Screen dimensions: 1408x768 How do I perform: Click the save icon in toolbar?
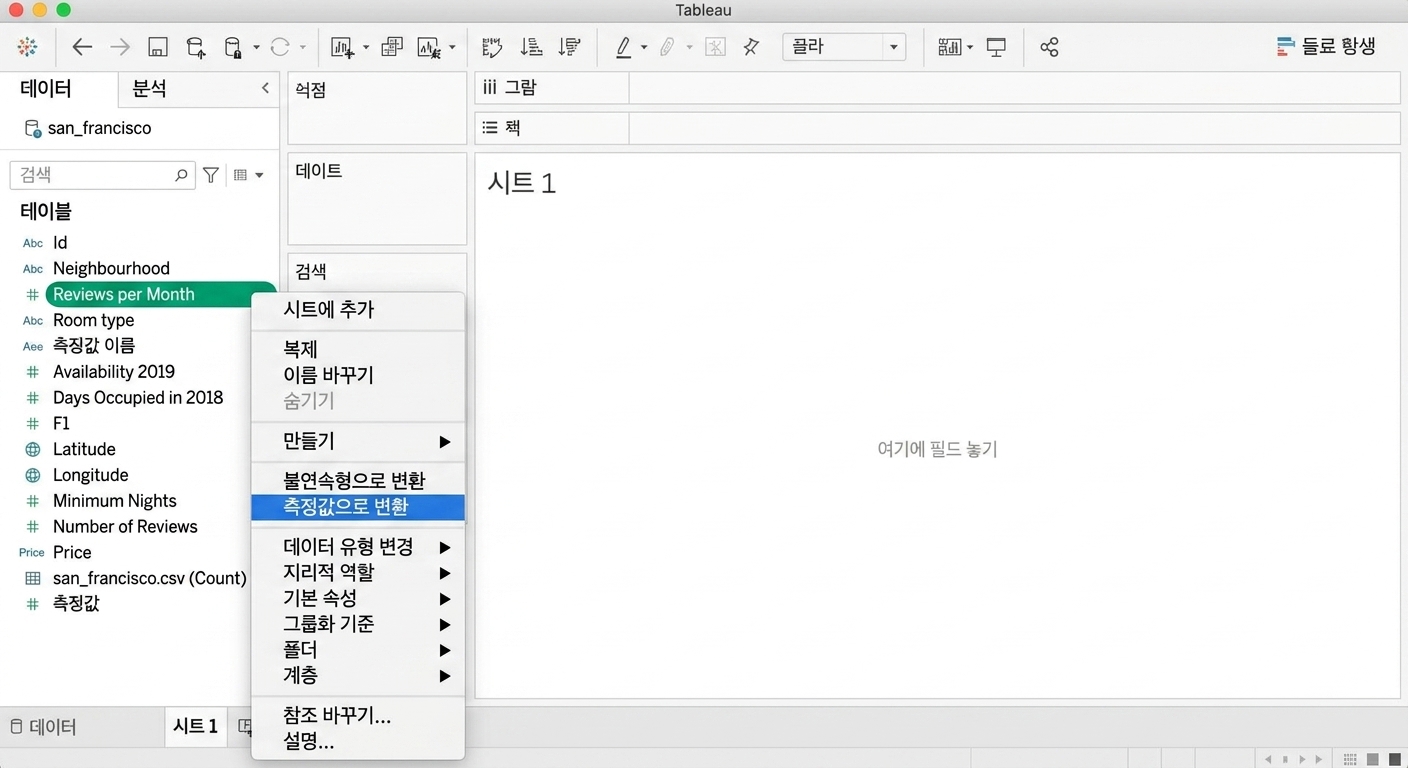click(x=158, y=47)
